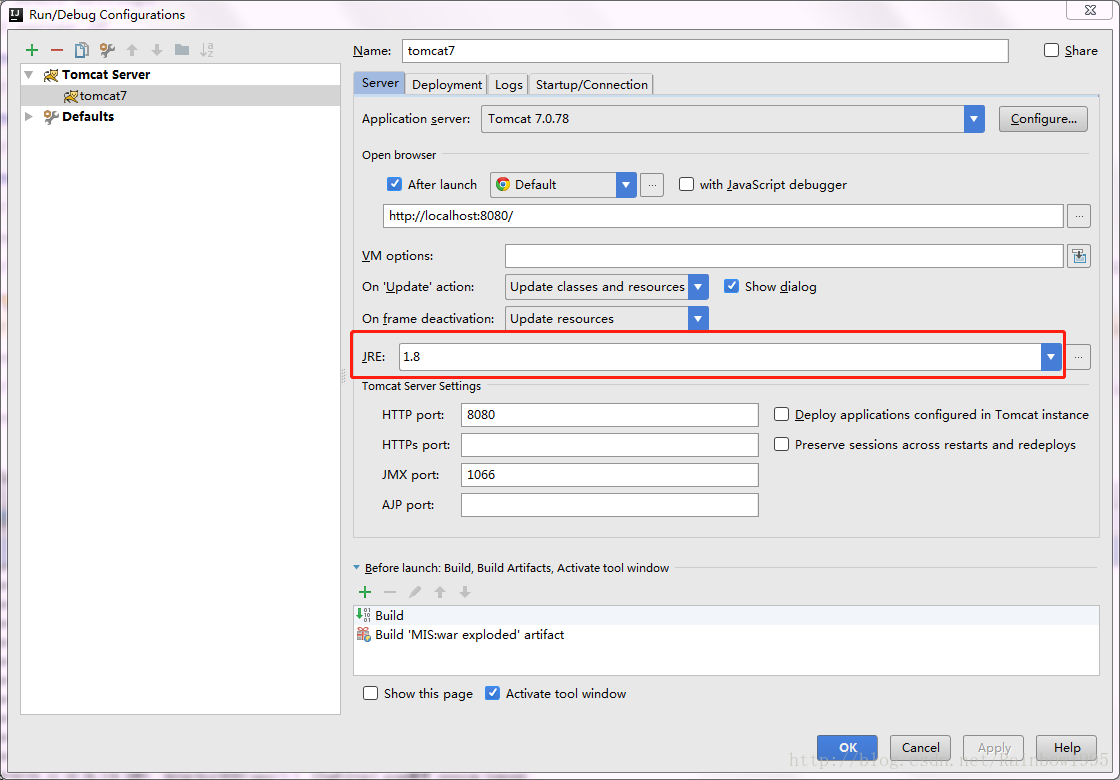Close the Run/Debug Configurations dialog

pyautogui.click(x=1092, y=10)
